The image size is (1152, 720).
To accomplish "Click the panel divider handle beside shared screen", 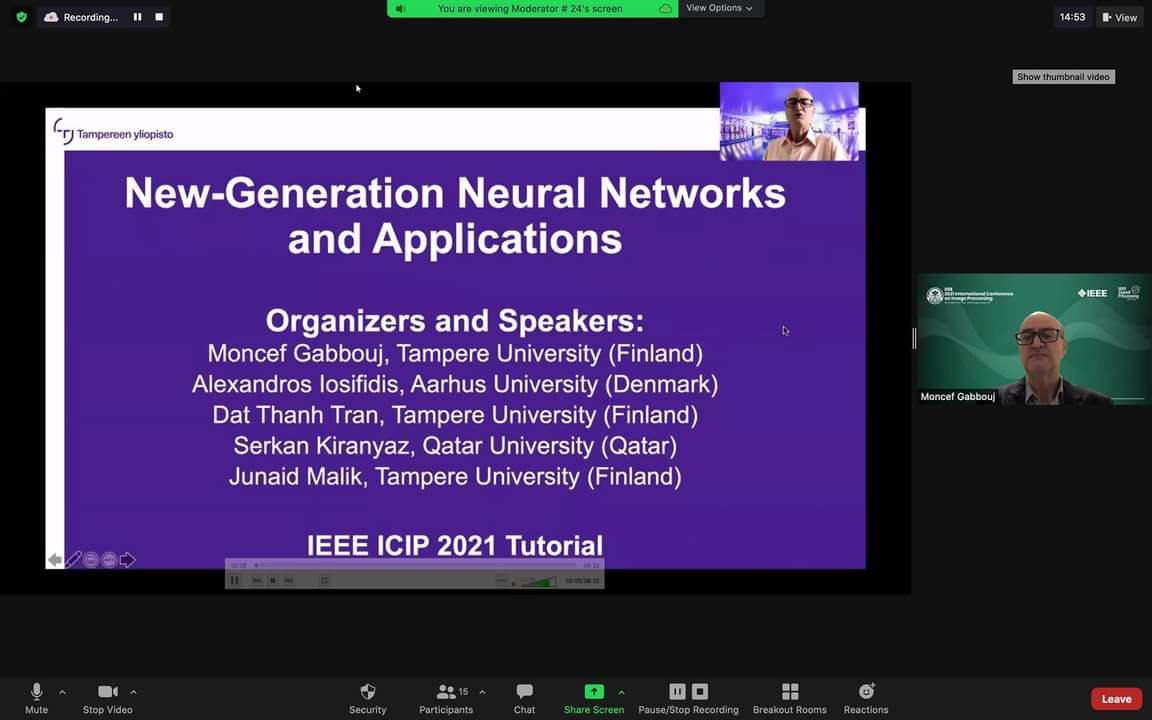I will [x=914, y=339].
